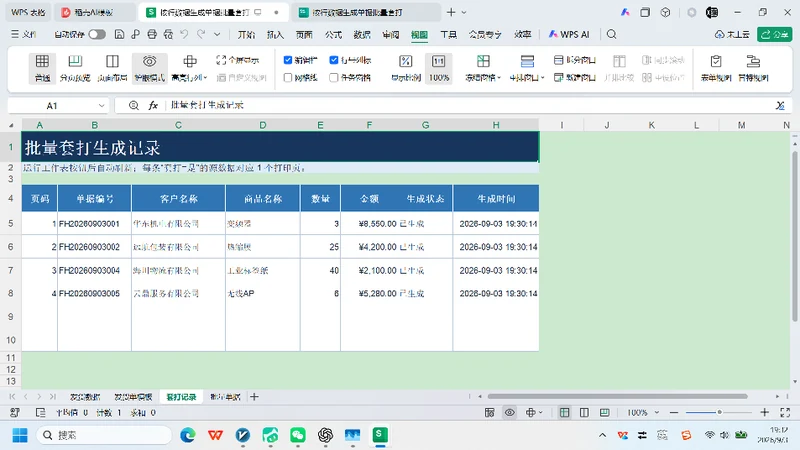This screenshot has height=450, width=800.
Task: Click the horizontal scrollbar
Action: pos(617,396)
